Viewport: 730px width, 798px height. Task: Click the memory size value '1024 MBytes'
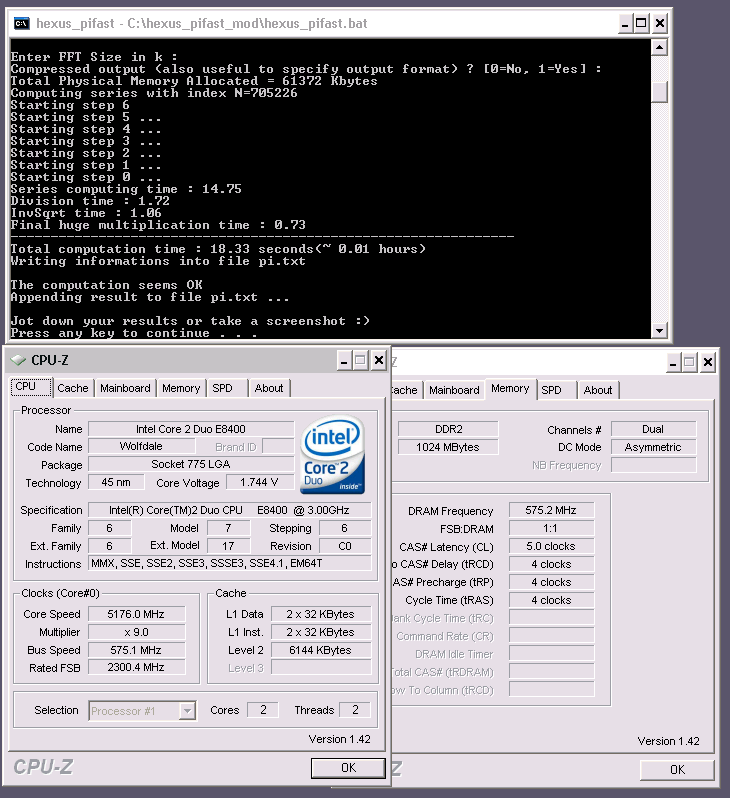448,447
